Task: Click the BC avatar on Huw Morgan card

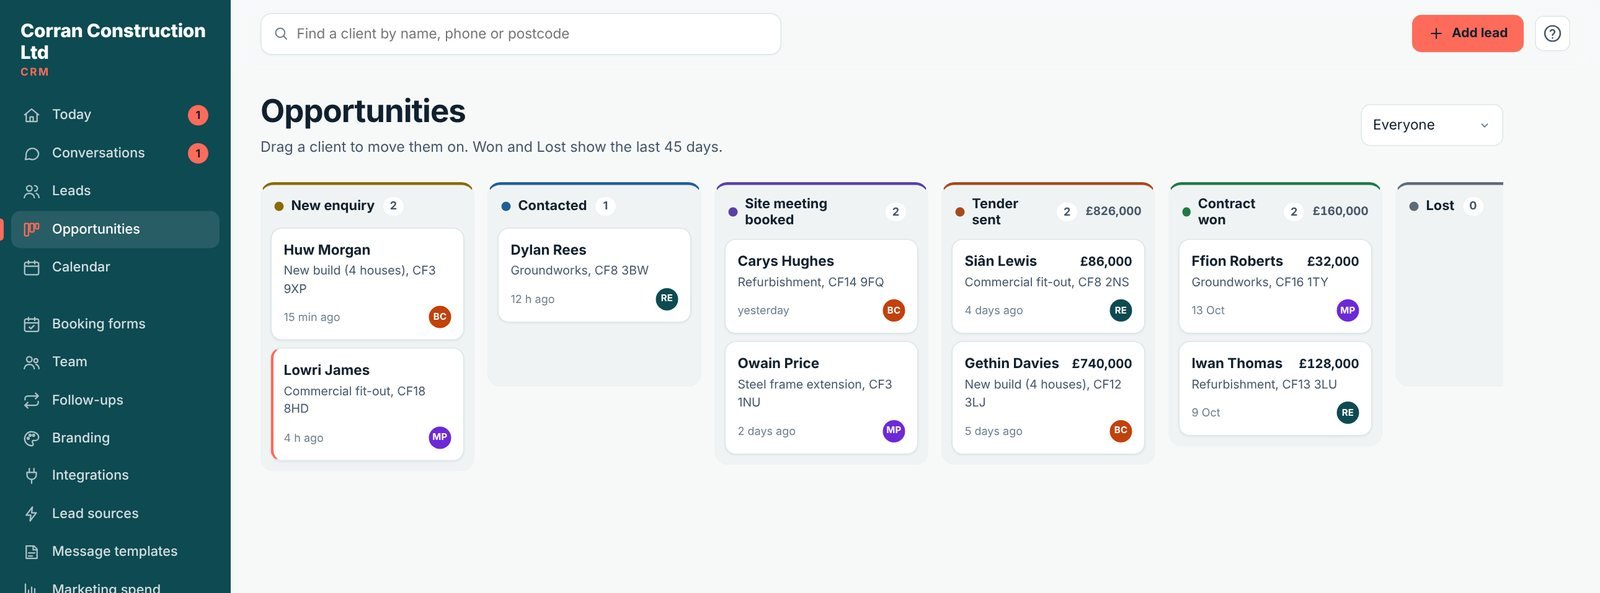Action: click(x=440, y=317)
